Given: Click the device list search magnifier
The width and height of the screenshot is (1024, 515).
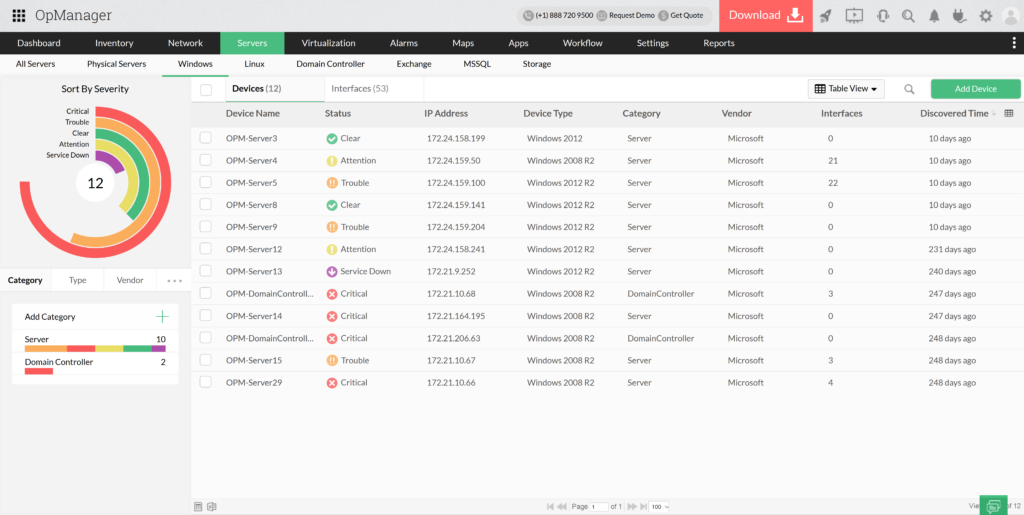Looking at the screenshot, I should pos(909,89).
